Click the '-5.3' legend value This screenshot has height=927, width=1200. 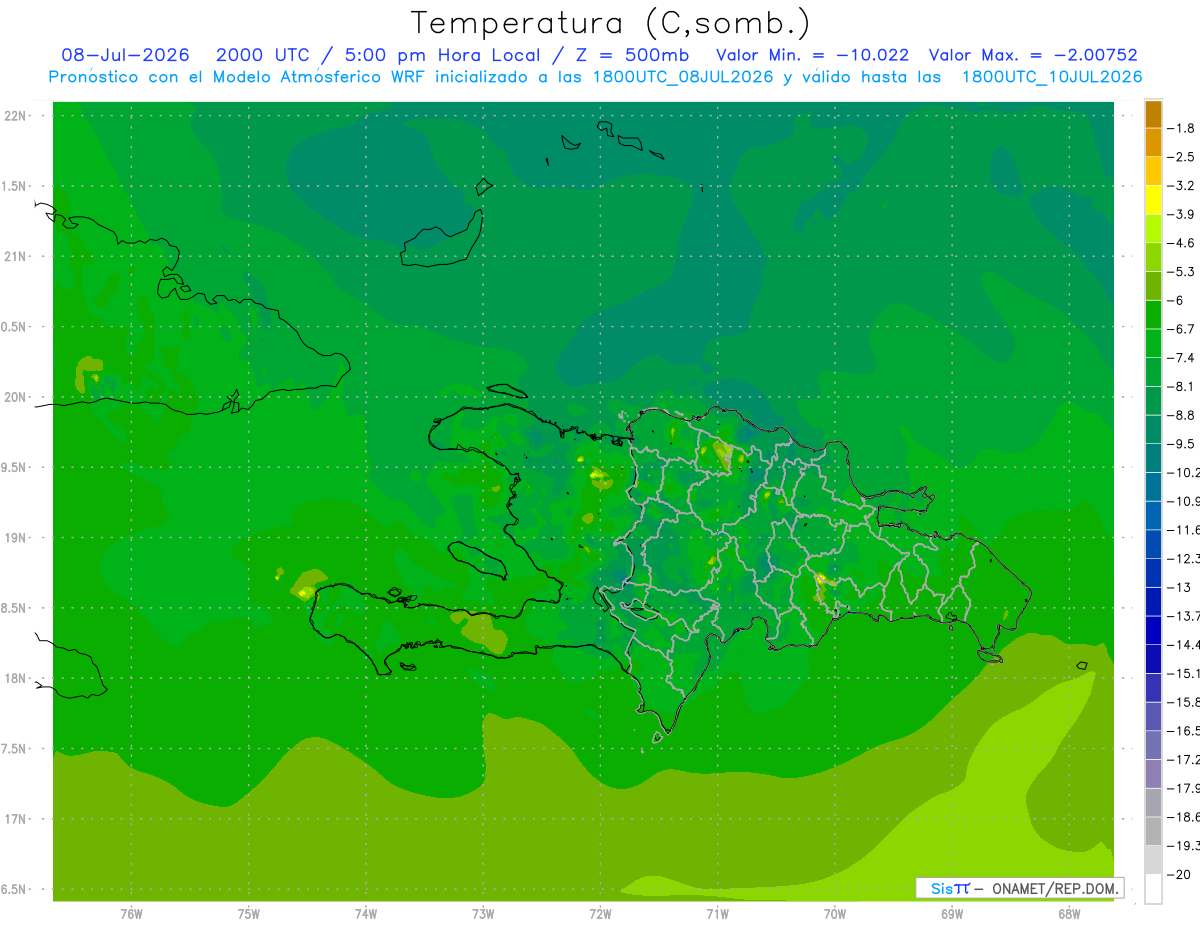click(x=1183, y=271)
